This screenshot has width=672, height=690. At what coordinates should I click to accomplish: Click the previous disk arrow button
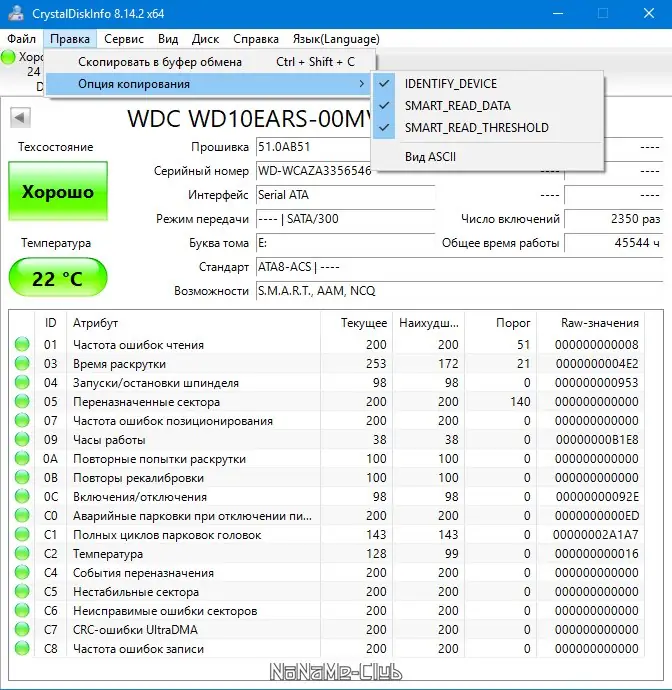(20, 117)
